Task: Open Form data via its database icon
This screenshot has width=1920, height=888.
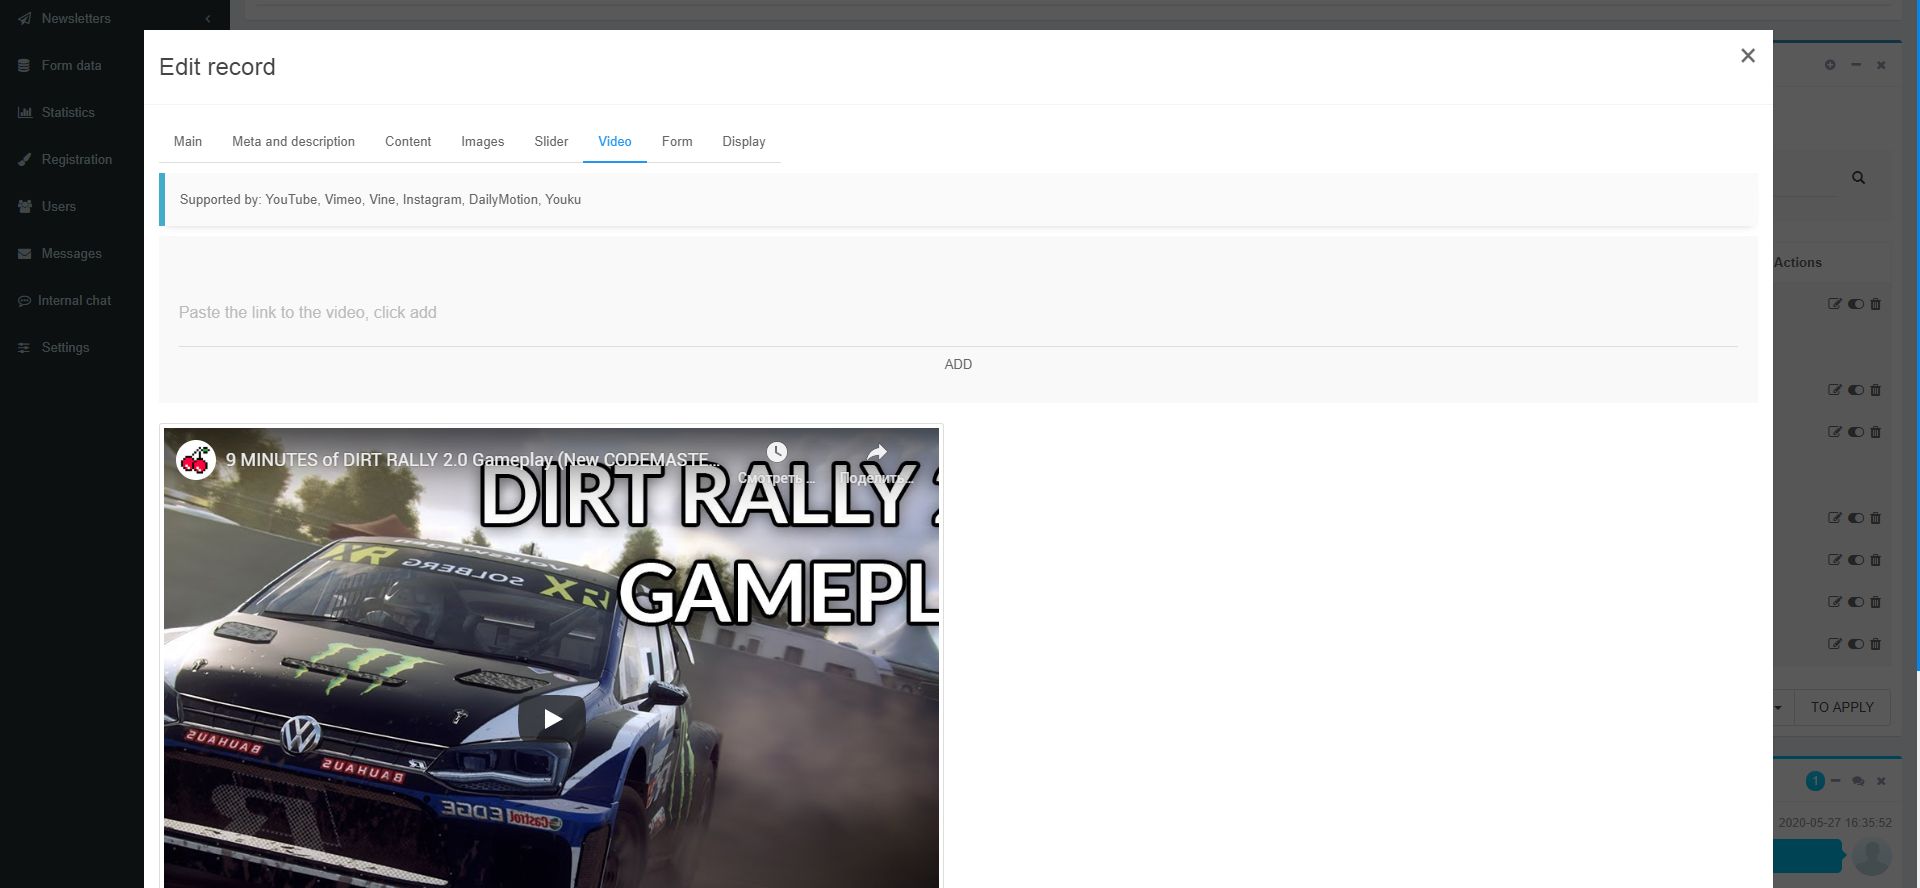Action: (x=24, y=66)
